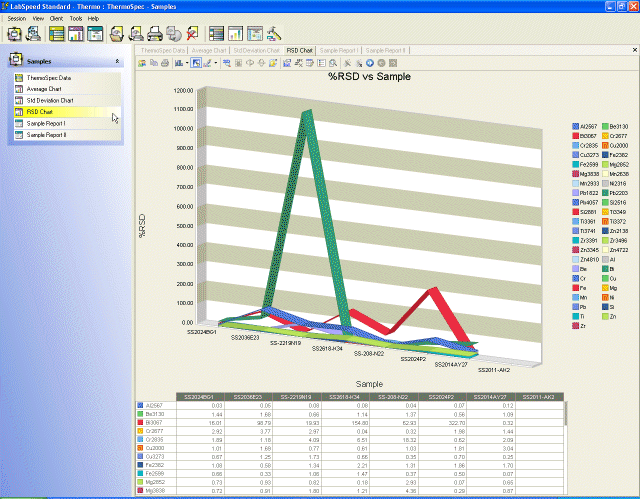Click the last gray square icon in chart toolbar

393,63
